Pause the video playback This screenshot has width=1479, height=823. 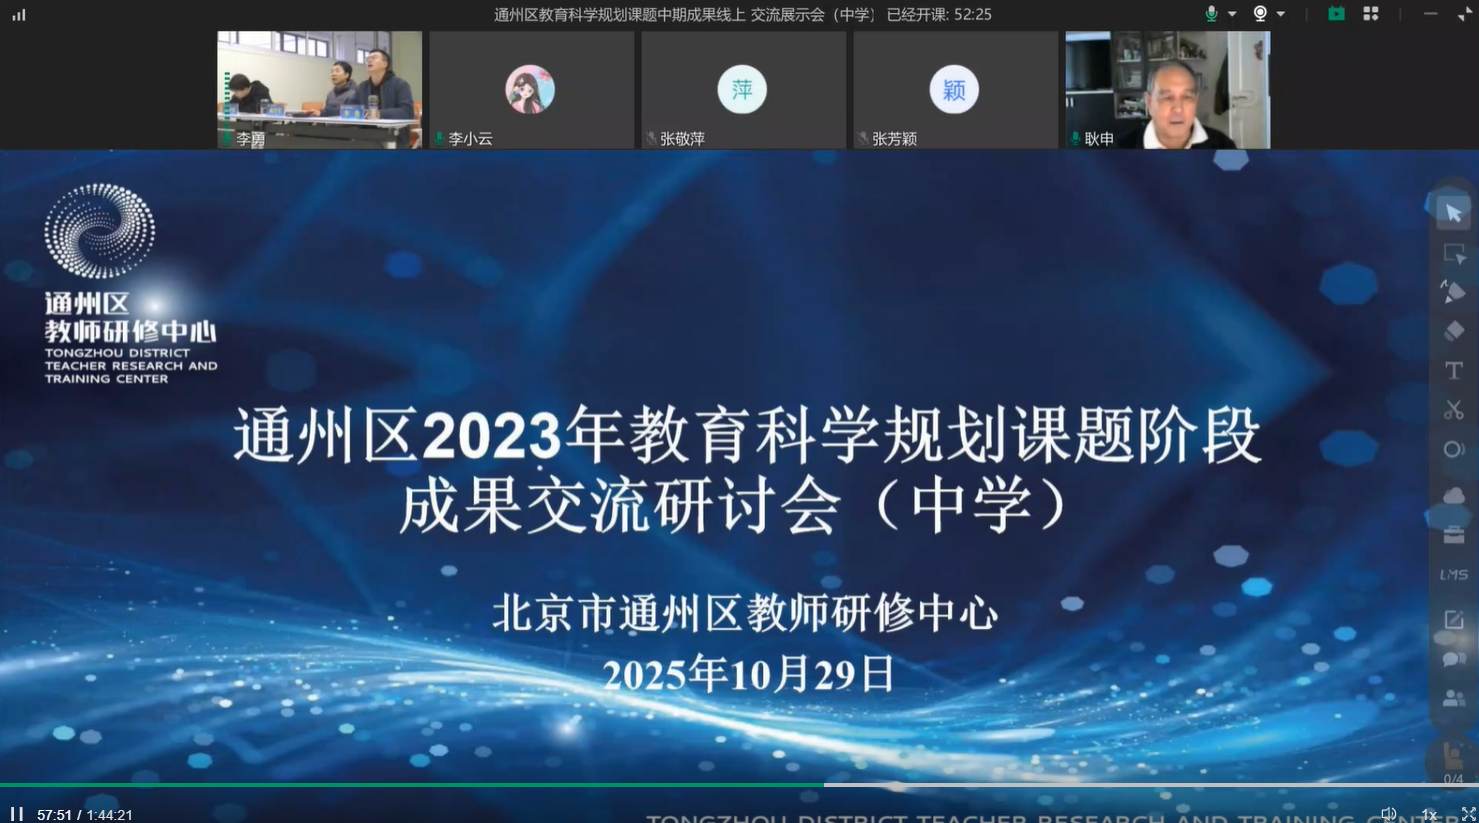click(x=15, y=813)
